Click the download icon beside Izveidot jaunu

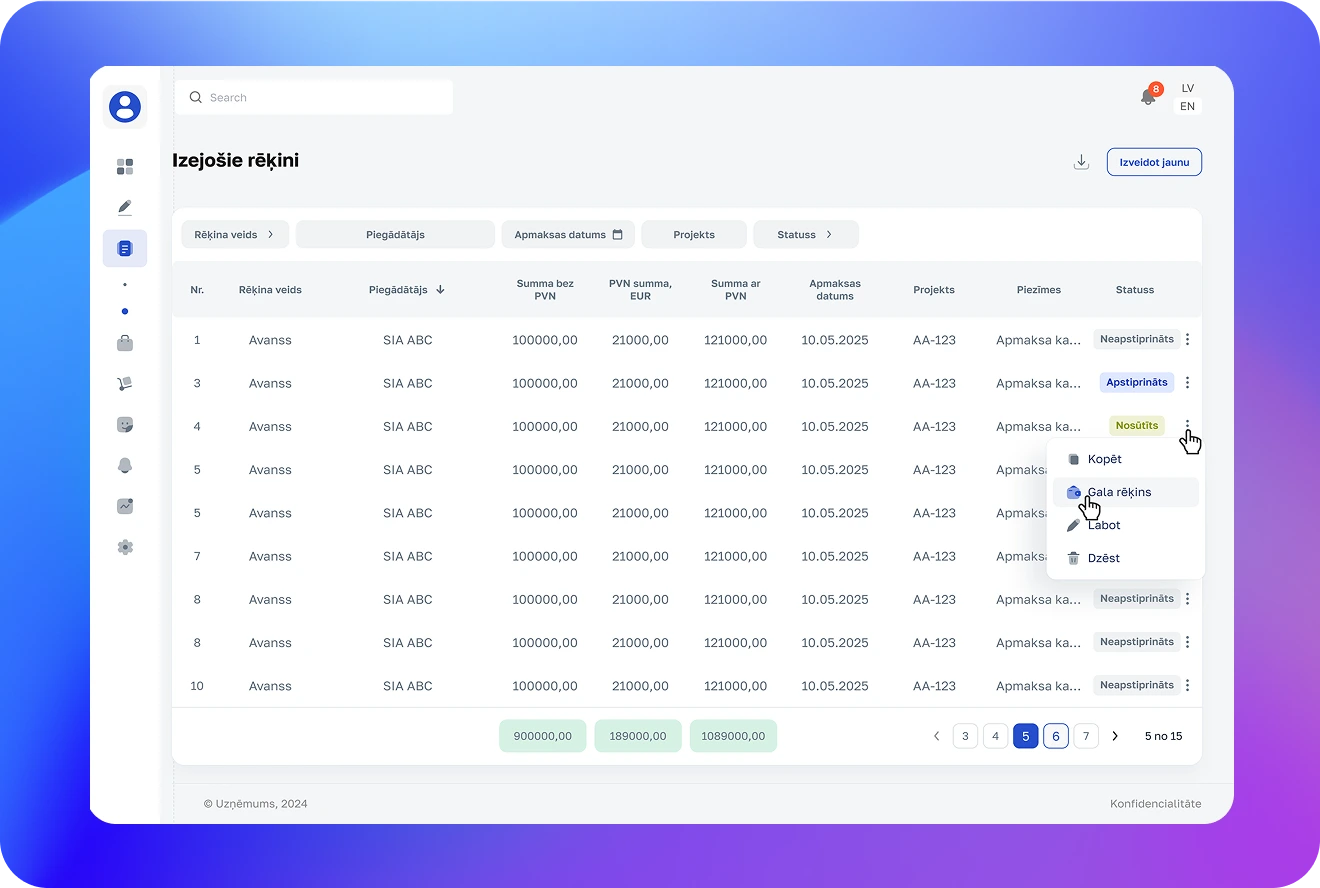coord(1081,162)
